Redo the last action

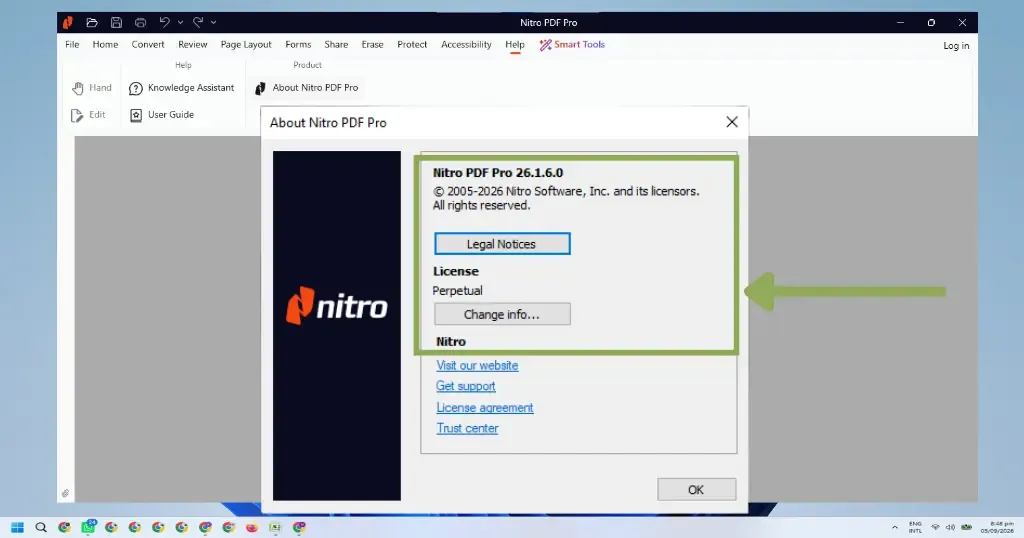(198, 22)
